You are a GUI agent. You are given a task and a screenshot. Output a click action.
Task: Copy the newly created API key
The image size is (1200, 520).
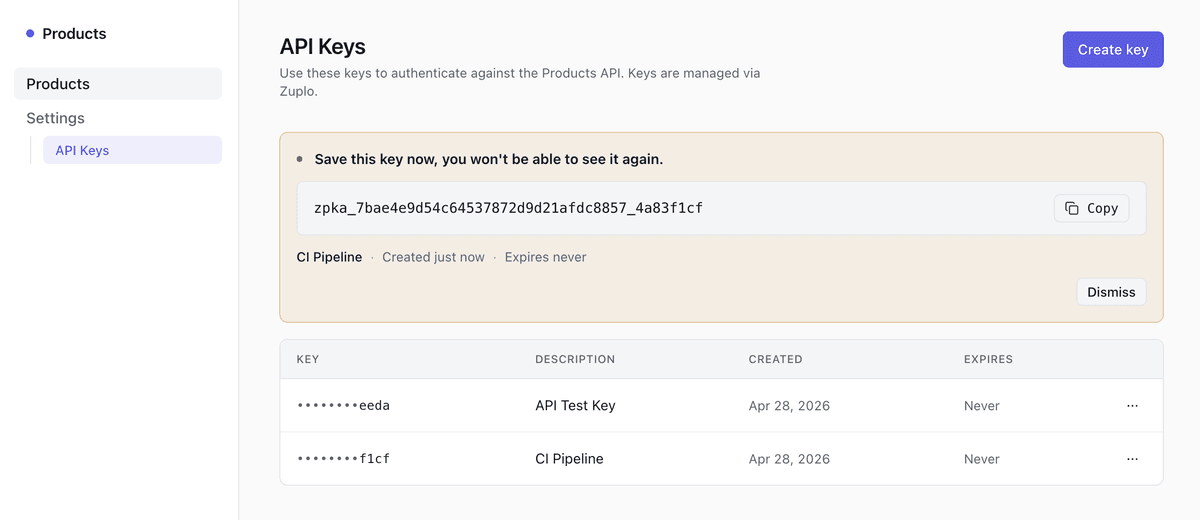coord(1091,208)
